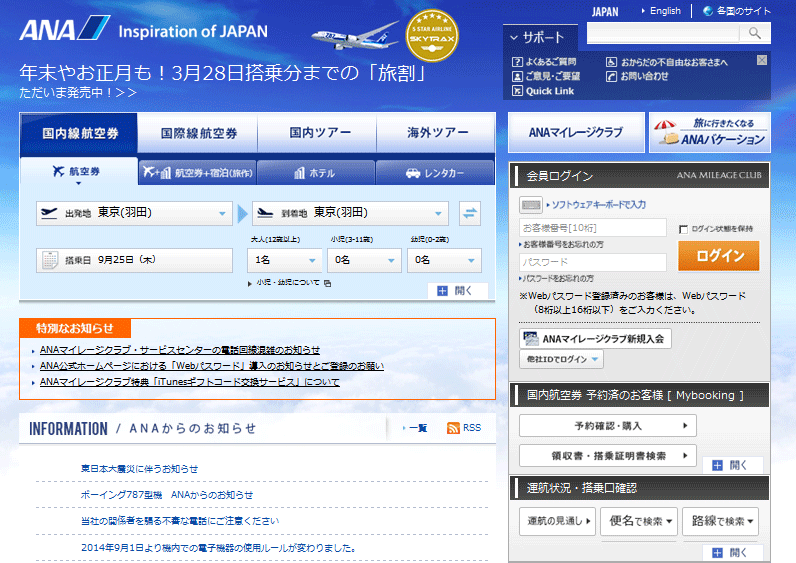Click the site search input field

(x=662, y=34)
